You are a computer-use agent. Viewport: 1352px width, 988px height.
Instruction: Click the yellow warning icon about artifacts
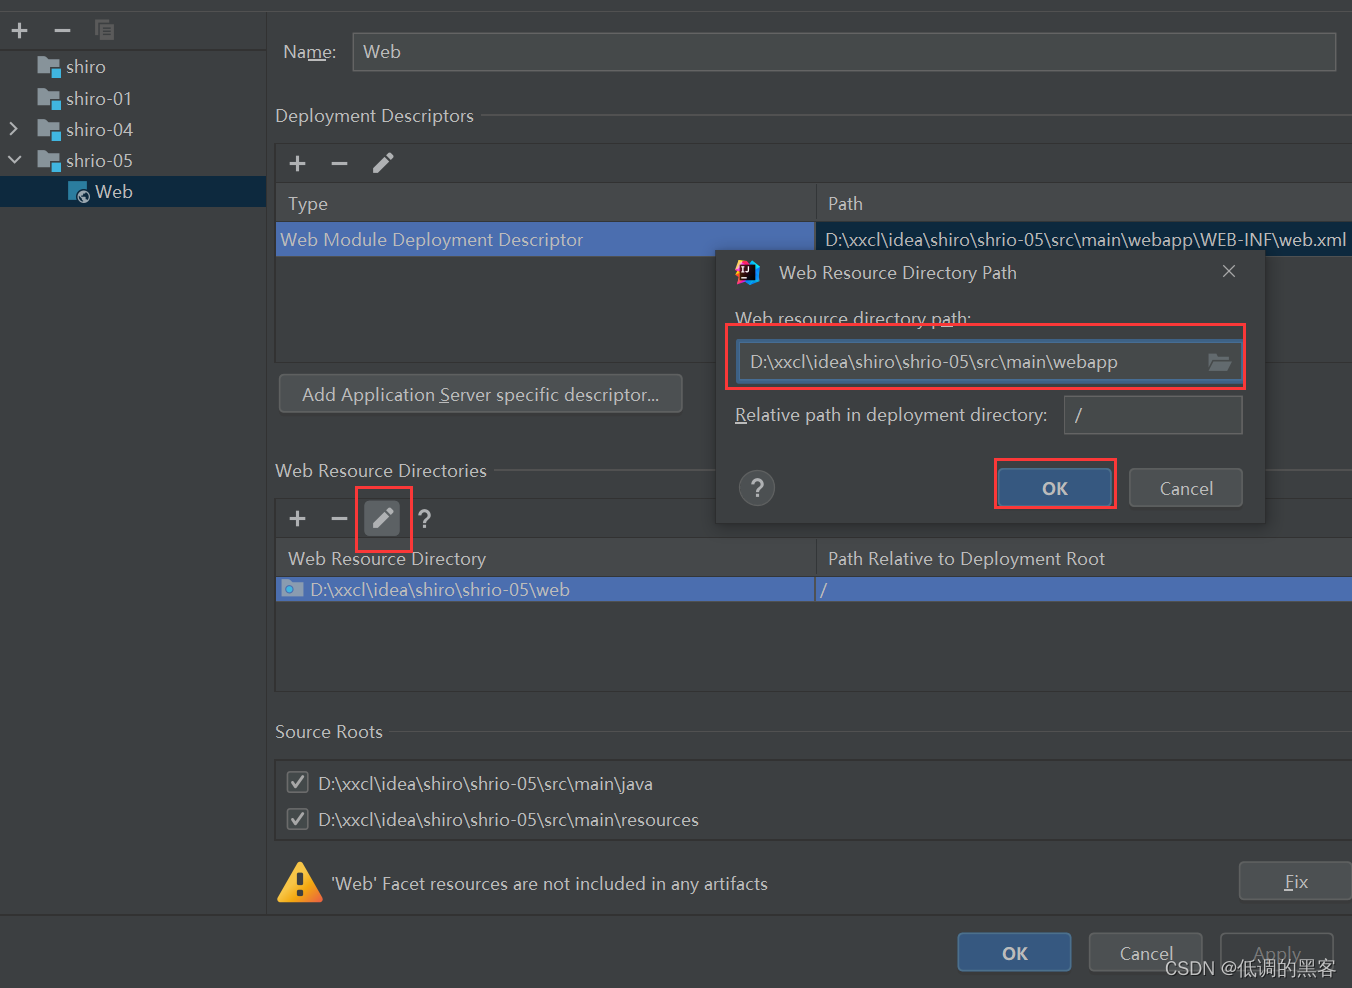299,882
